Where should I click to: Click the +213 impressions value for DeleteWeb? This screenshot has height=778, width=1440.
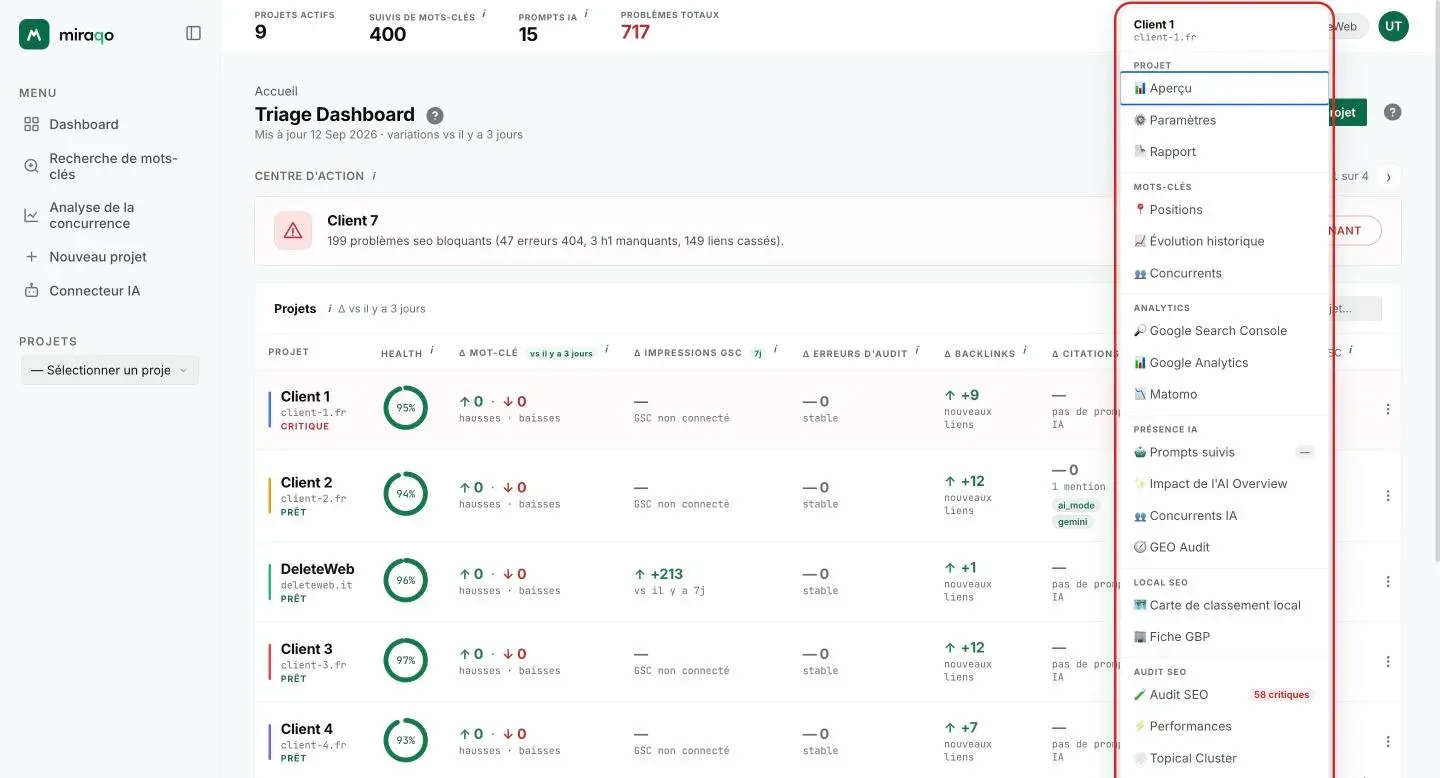(x=659, y=574)
